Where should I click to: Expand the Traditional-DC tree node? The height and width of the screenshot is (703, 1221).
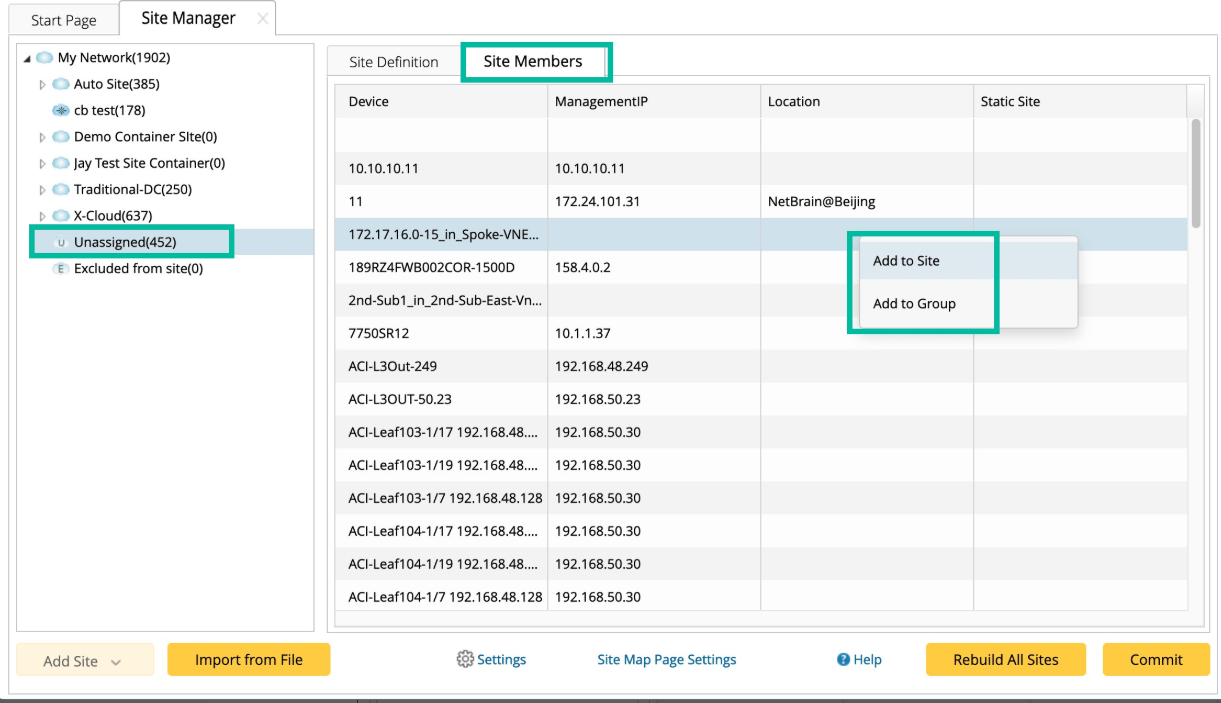point(42,190)
